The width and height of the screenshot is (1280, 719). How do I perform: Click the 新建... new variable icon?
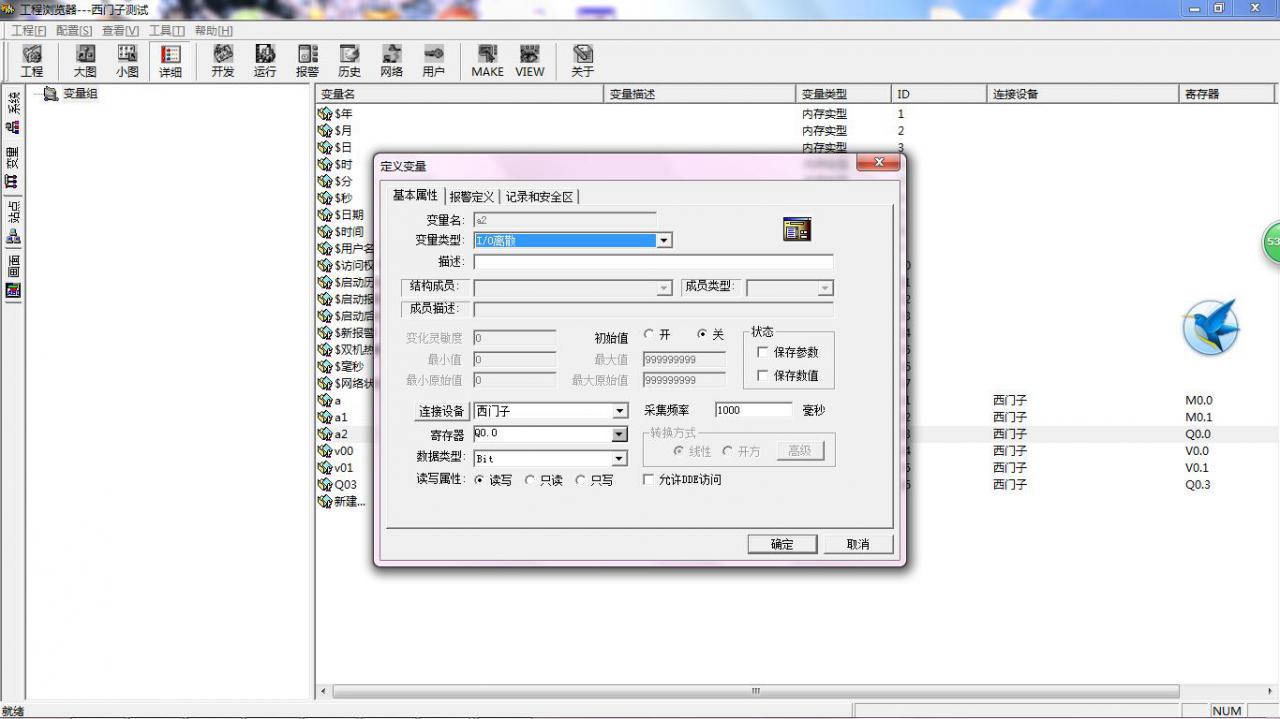click(x=325, y=501)
